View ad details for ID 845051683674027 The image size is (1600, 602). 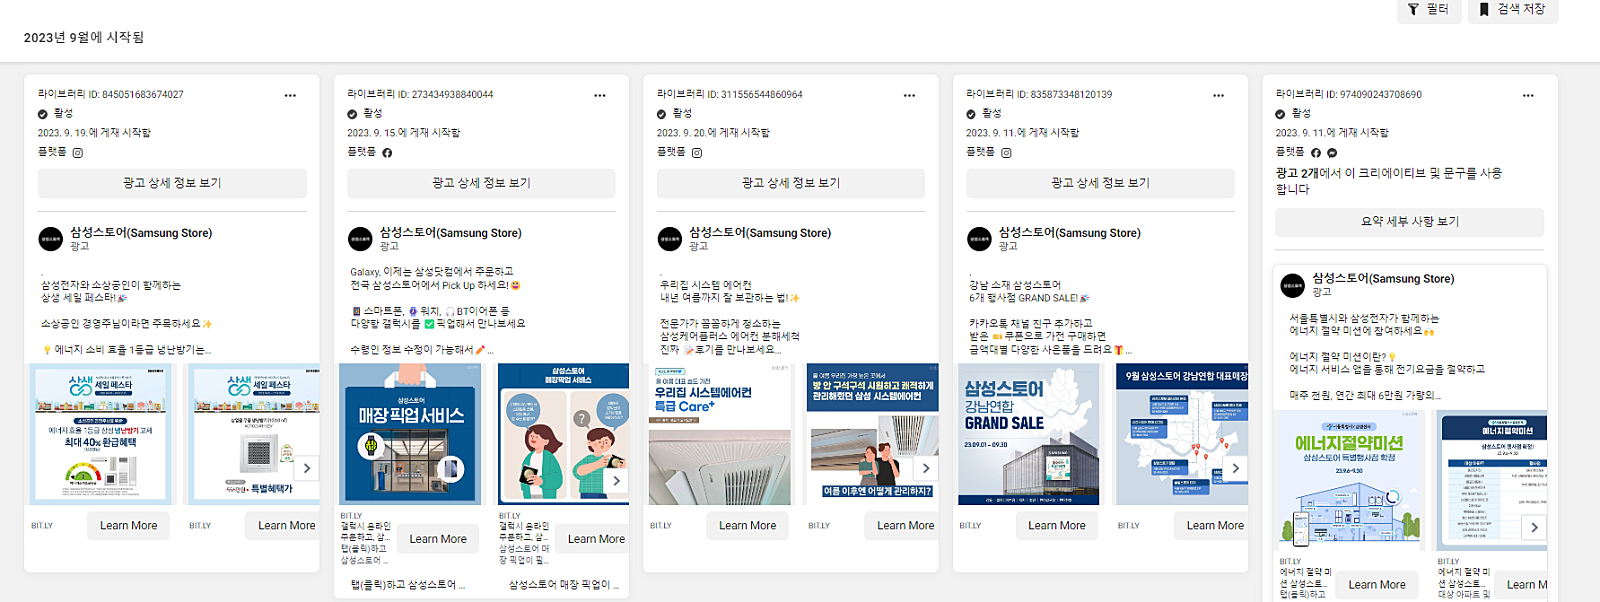click(x=172, y=183)
